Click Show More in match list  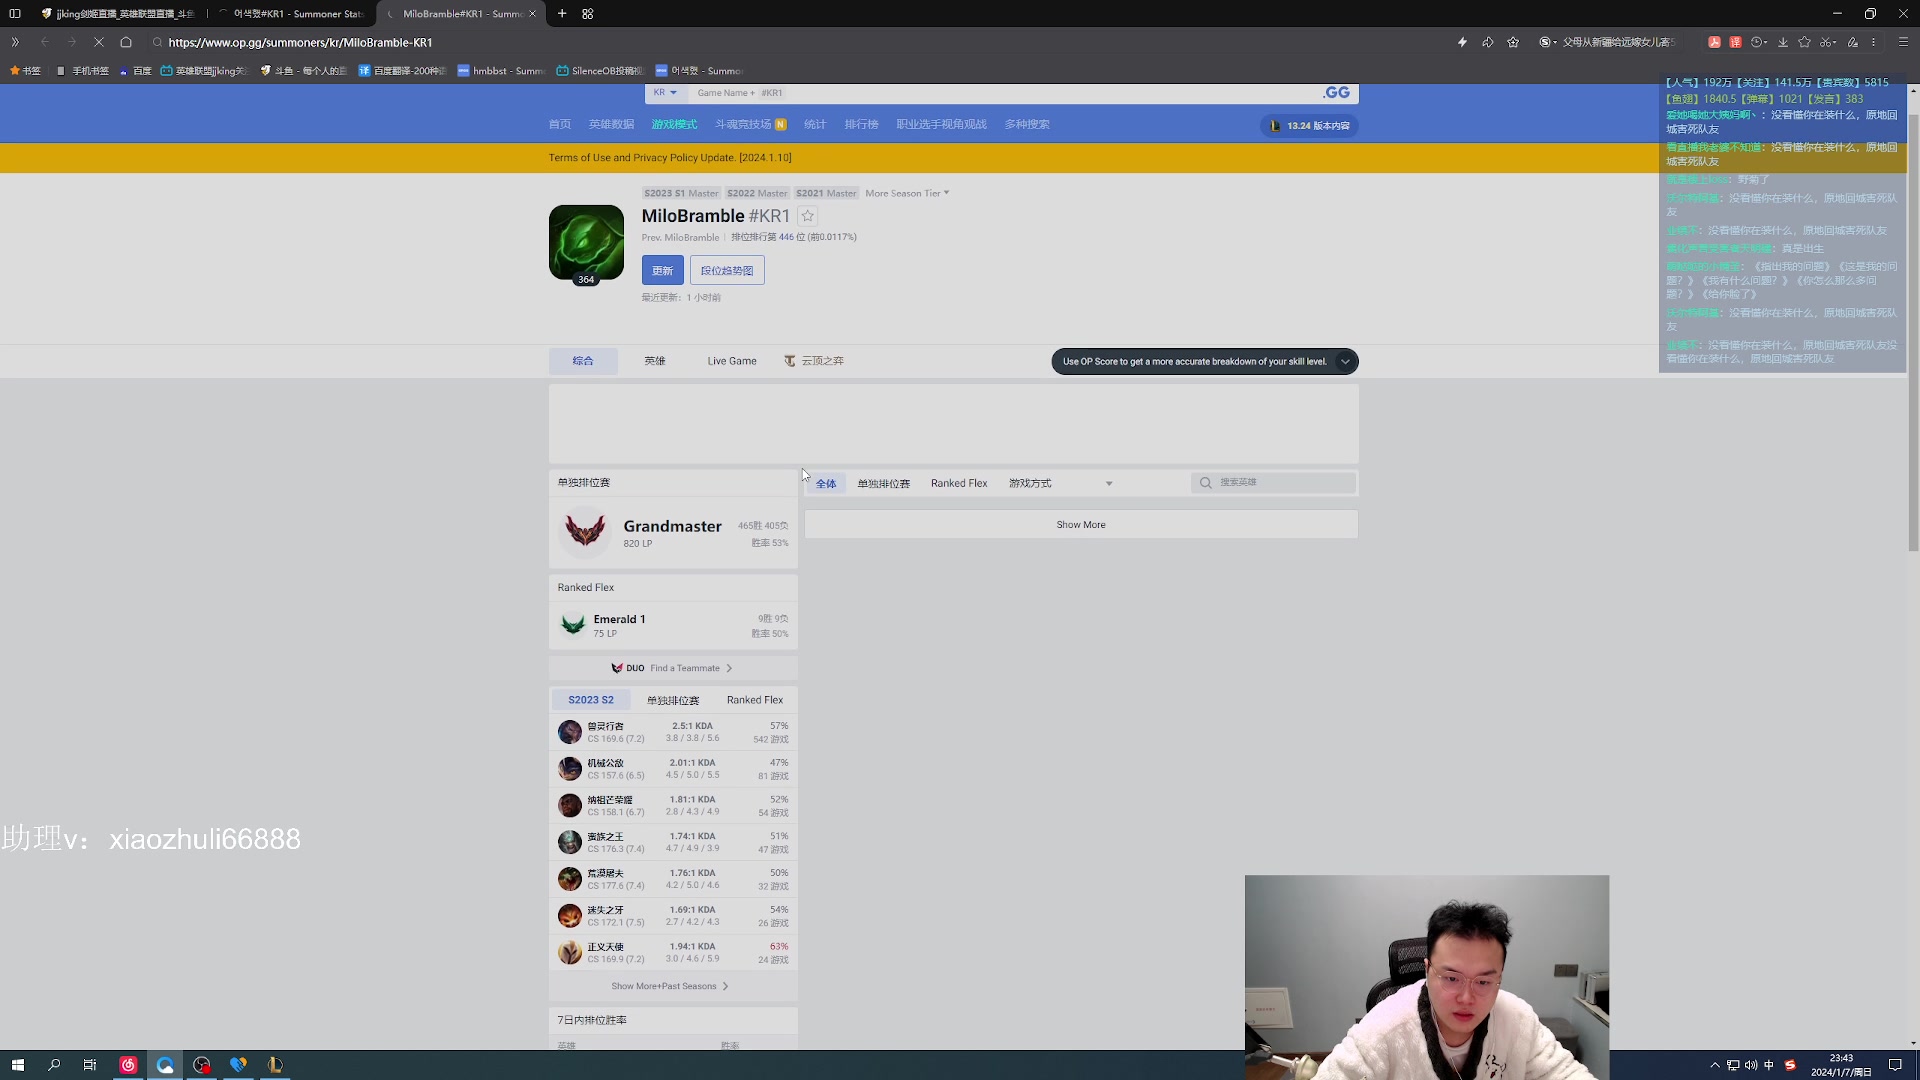click(1081, 525)
